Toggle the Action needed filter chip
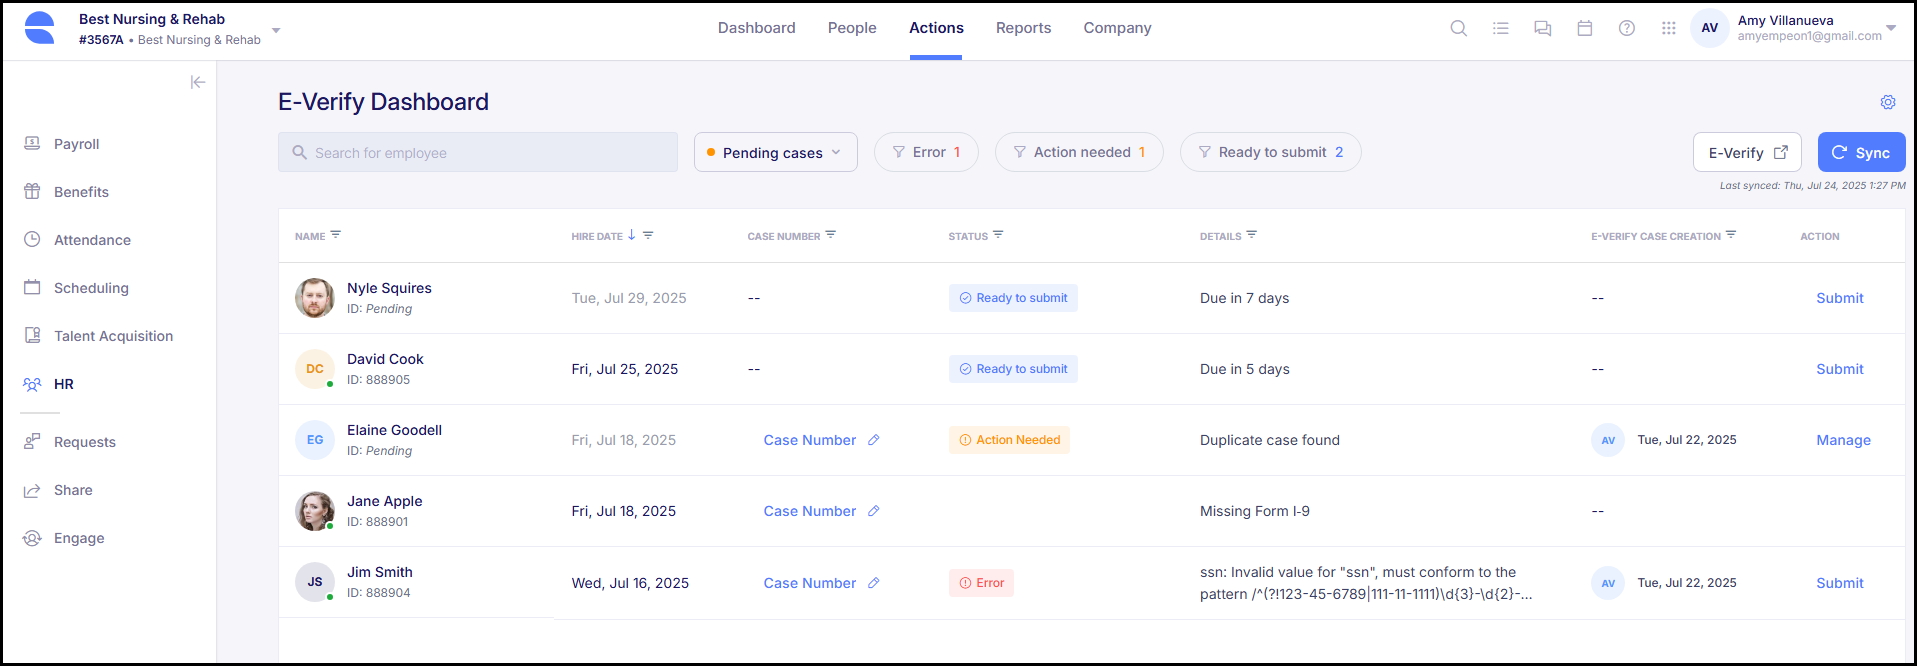The width and height of the screenshot is (1917, 666). point(1078,152)
